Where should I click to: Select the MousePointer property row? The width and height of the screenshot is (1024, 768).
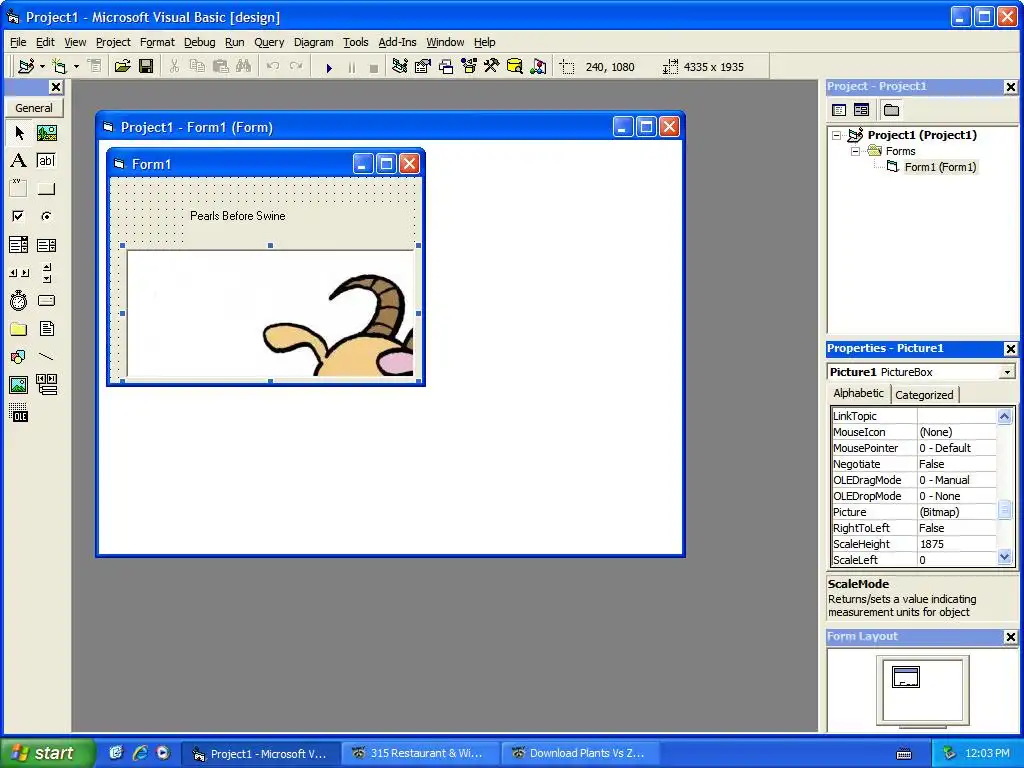[914, 448]
